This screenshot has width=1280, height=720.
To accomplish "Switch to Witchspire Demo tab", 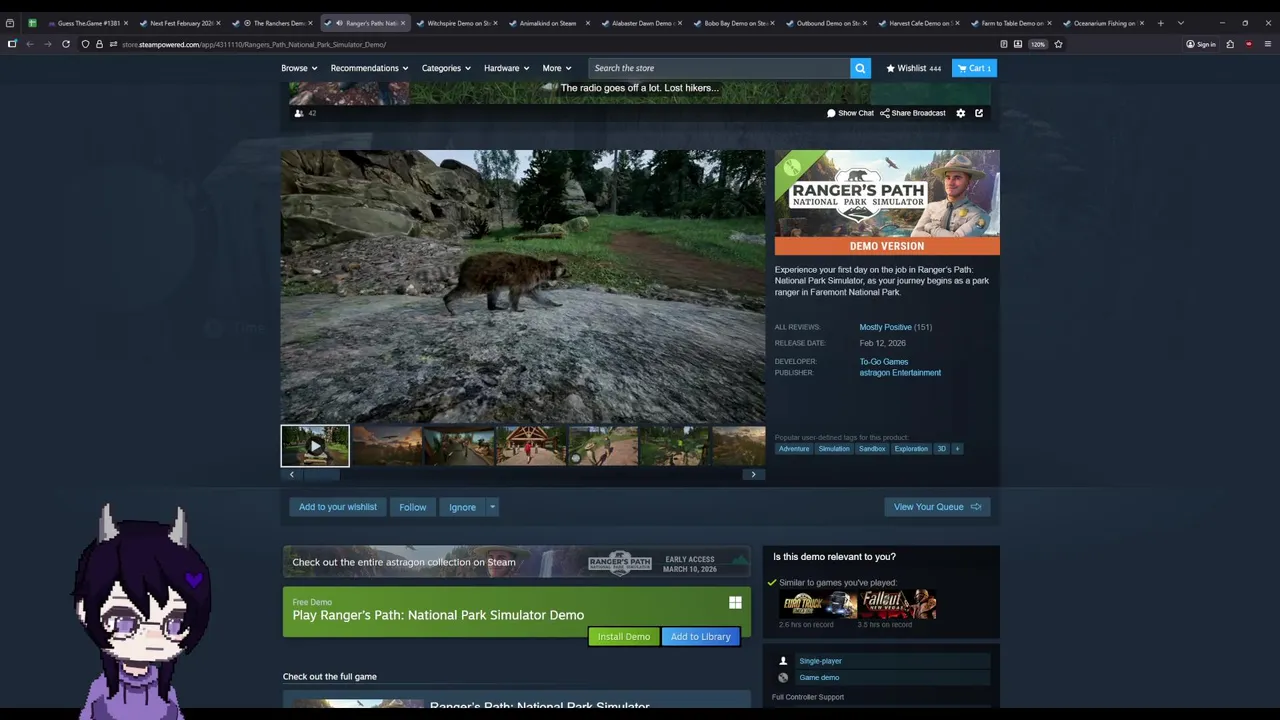I will pyautogui.click(x=455, y=23).
